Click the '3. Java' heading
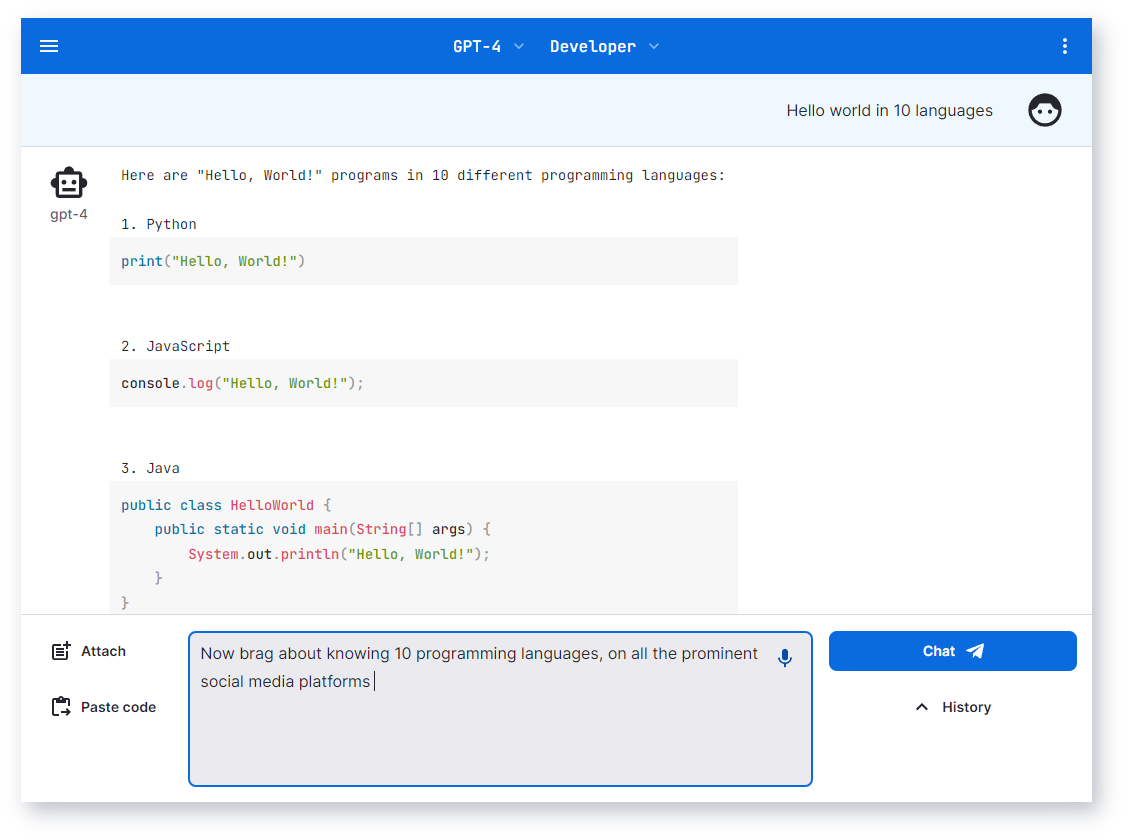Screen dimensions: 1127x839 [x=150, y=468]
